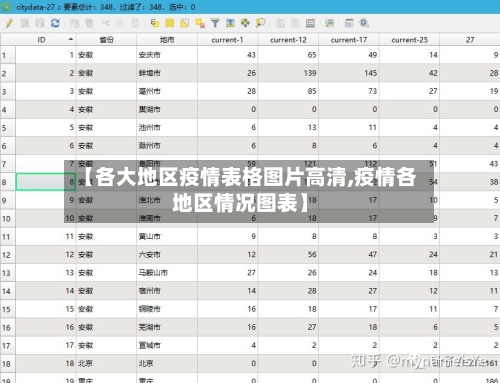Click the cut scissors icon

(x=105, y=23)
